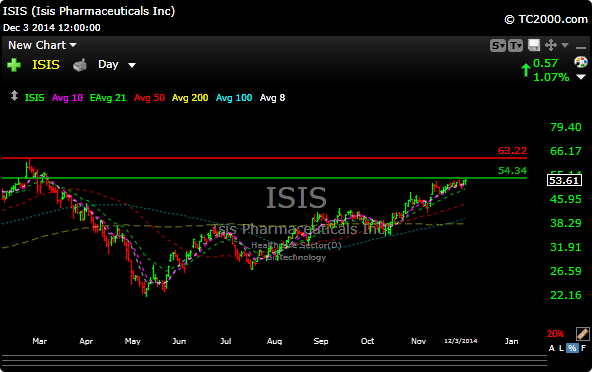The image size is (592, 372).
Task: Click the Mar label on the time axis
Action: [40, 341]
